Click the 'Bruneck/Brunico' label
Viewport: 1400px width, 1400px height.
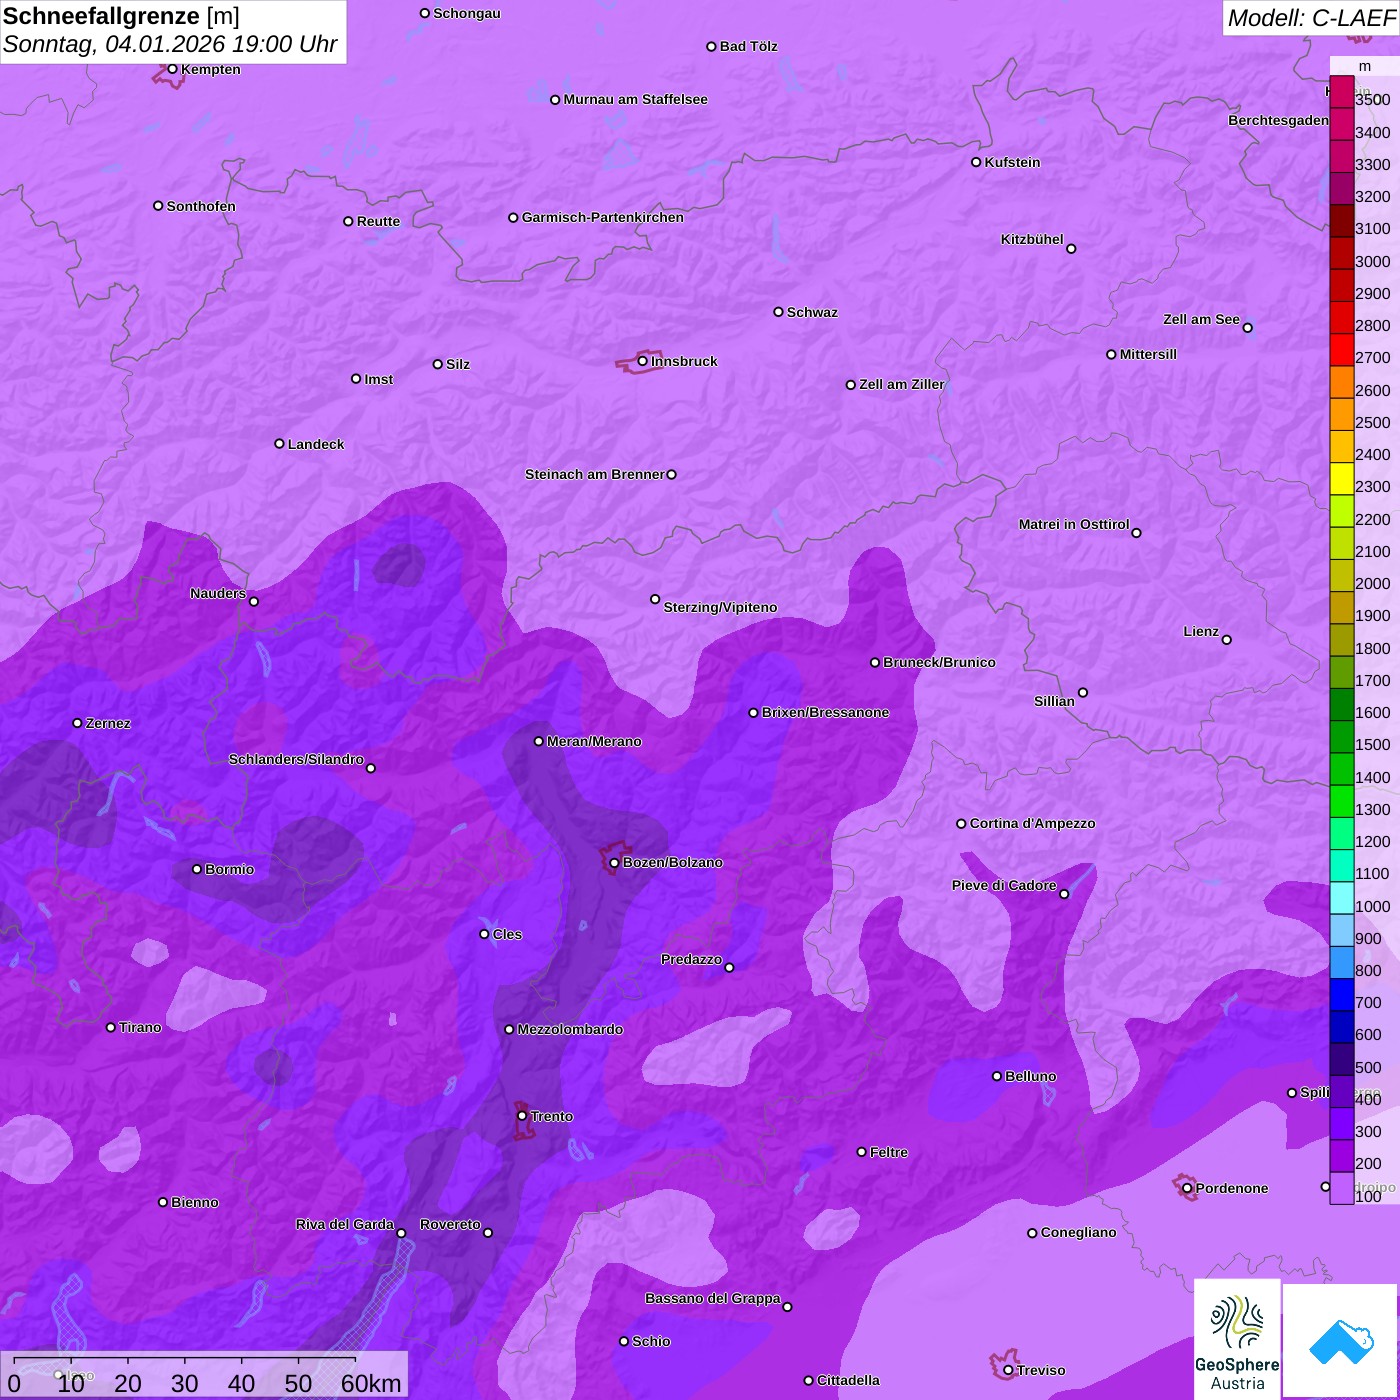coord(939,662)
